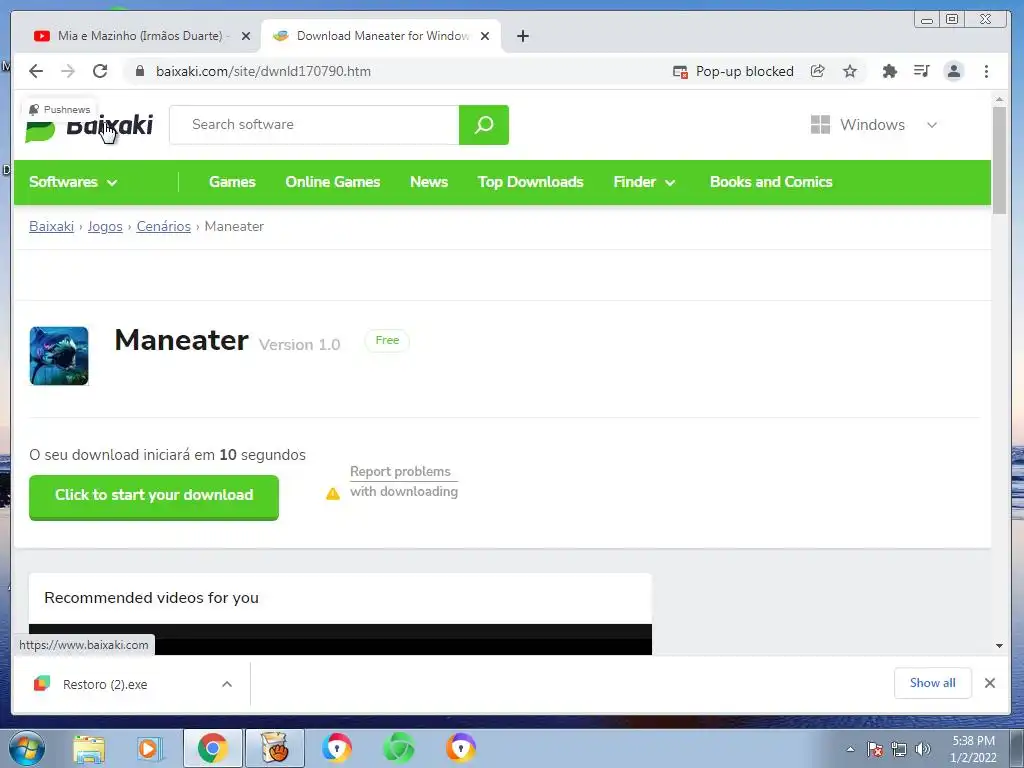Focus the Search software field
Screen dimensions: 1024x768
tap(315, 125)
